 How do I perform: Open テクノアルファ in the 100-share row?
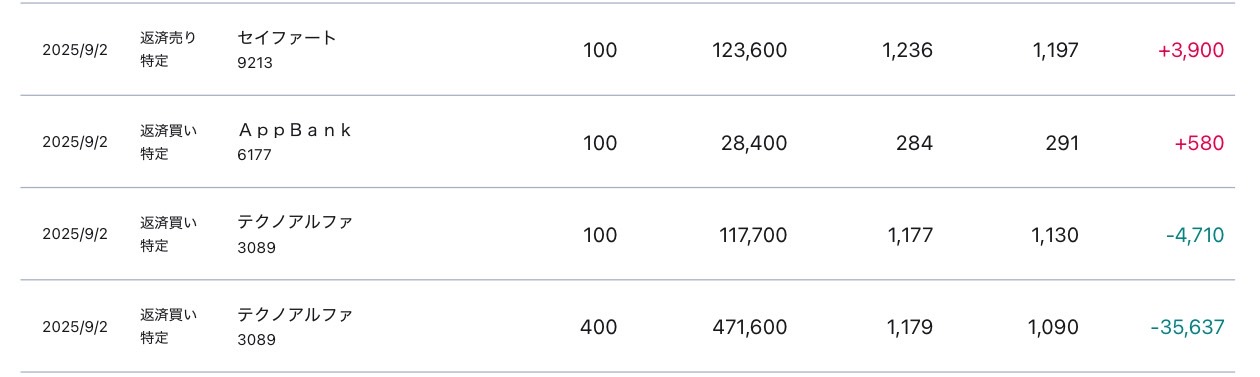point(295,222)
